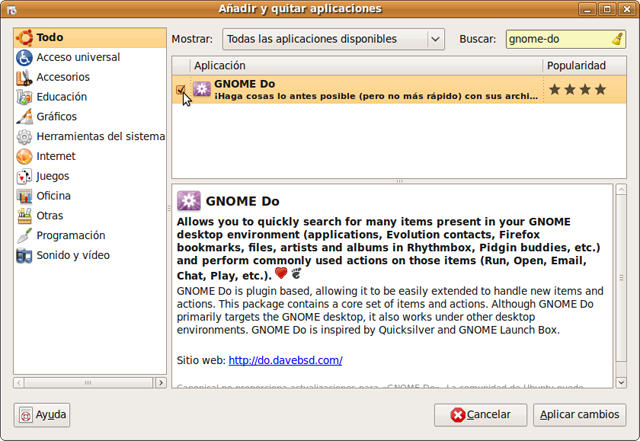
Task: Select the Programación category
Action: point(72,235)
